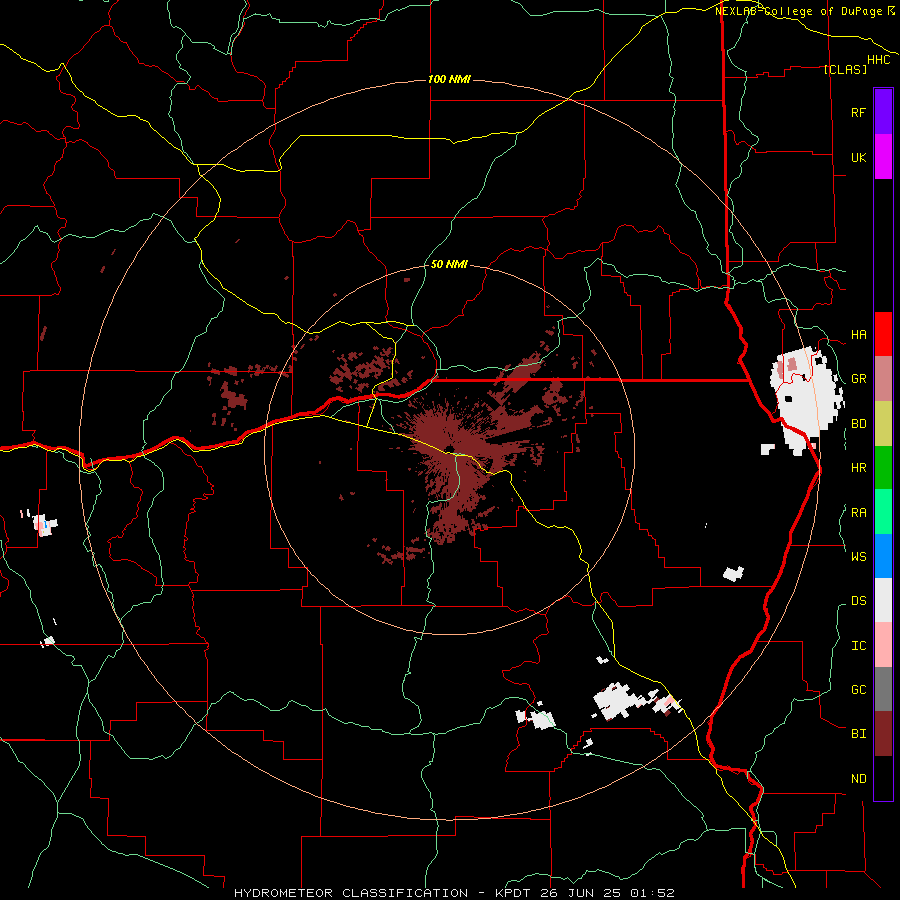900x900 pixels.
Task: Click the "UK" legend label
Action: pos(859,157)
